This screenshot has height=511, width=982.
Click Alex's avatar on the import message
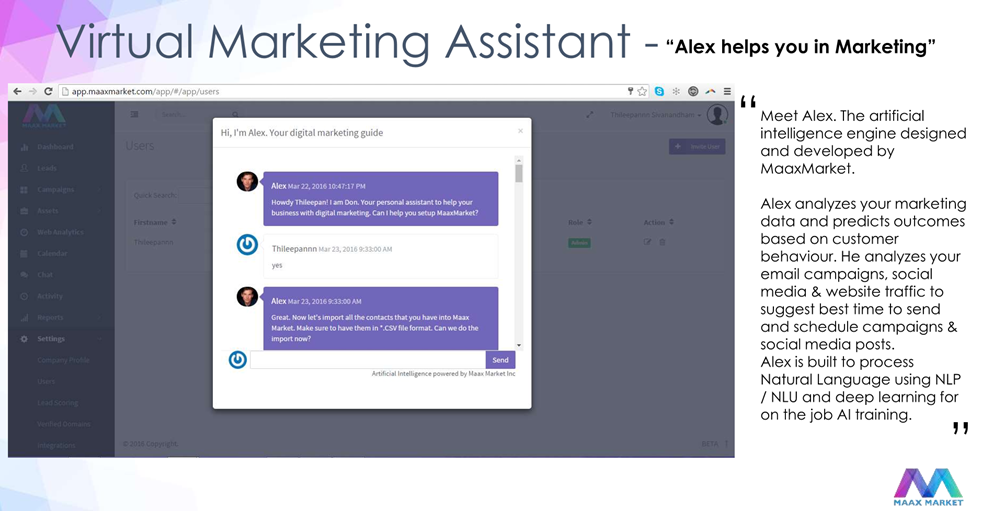(247, 297)
